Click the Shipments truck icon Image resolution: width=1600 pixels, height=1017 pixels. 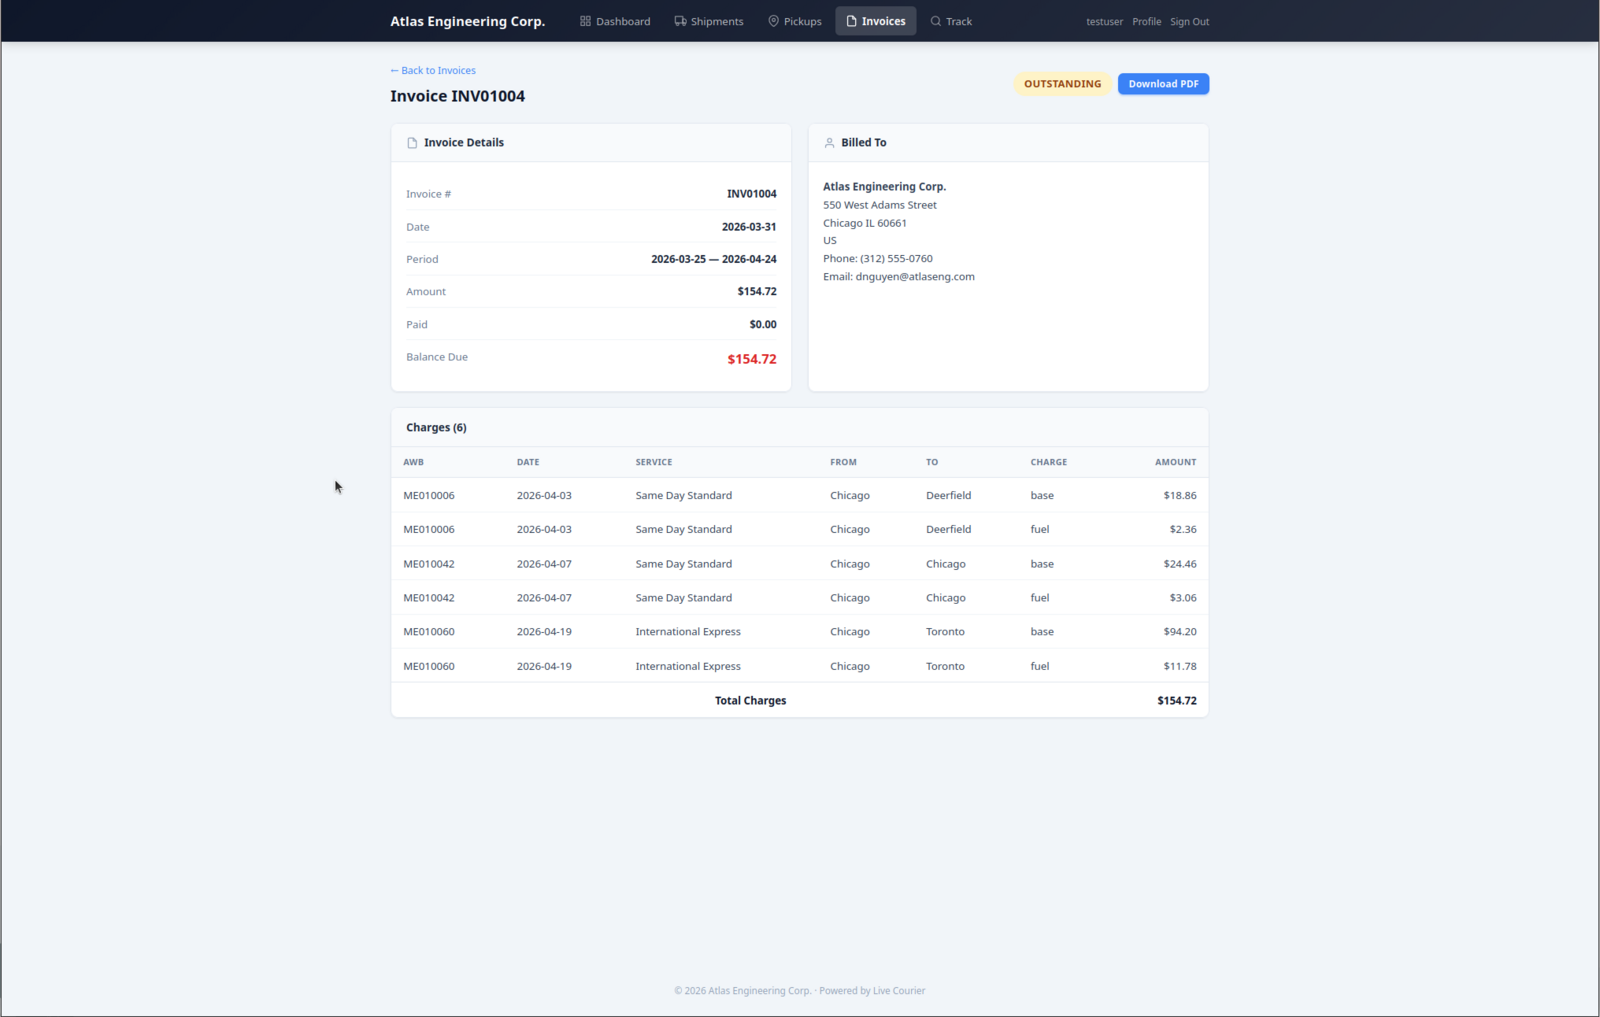(x=680, y=21)
